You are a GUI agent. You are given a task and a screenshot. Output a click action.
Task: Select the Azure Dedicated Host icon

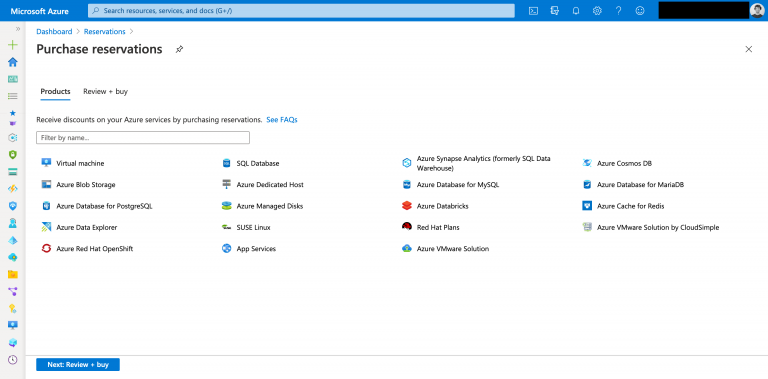point(226,185)
